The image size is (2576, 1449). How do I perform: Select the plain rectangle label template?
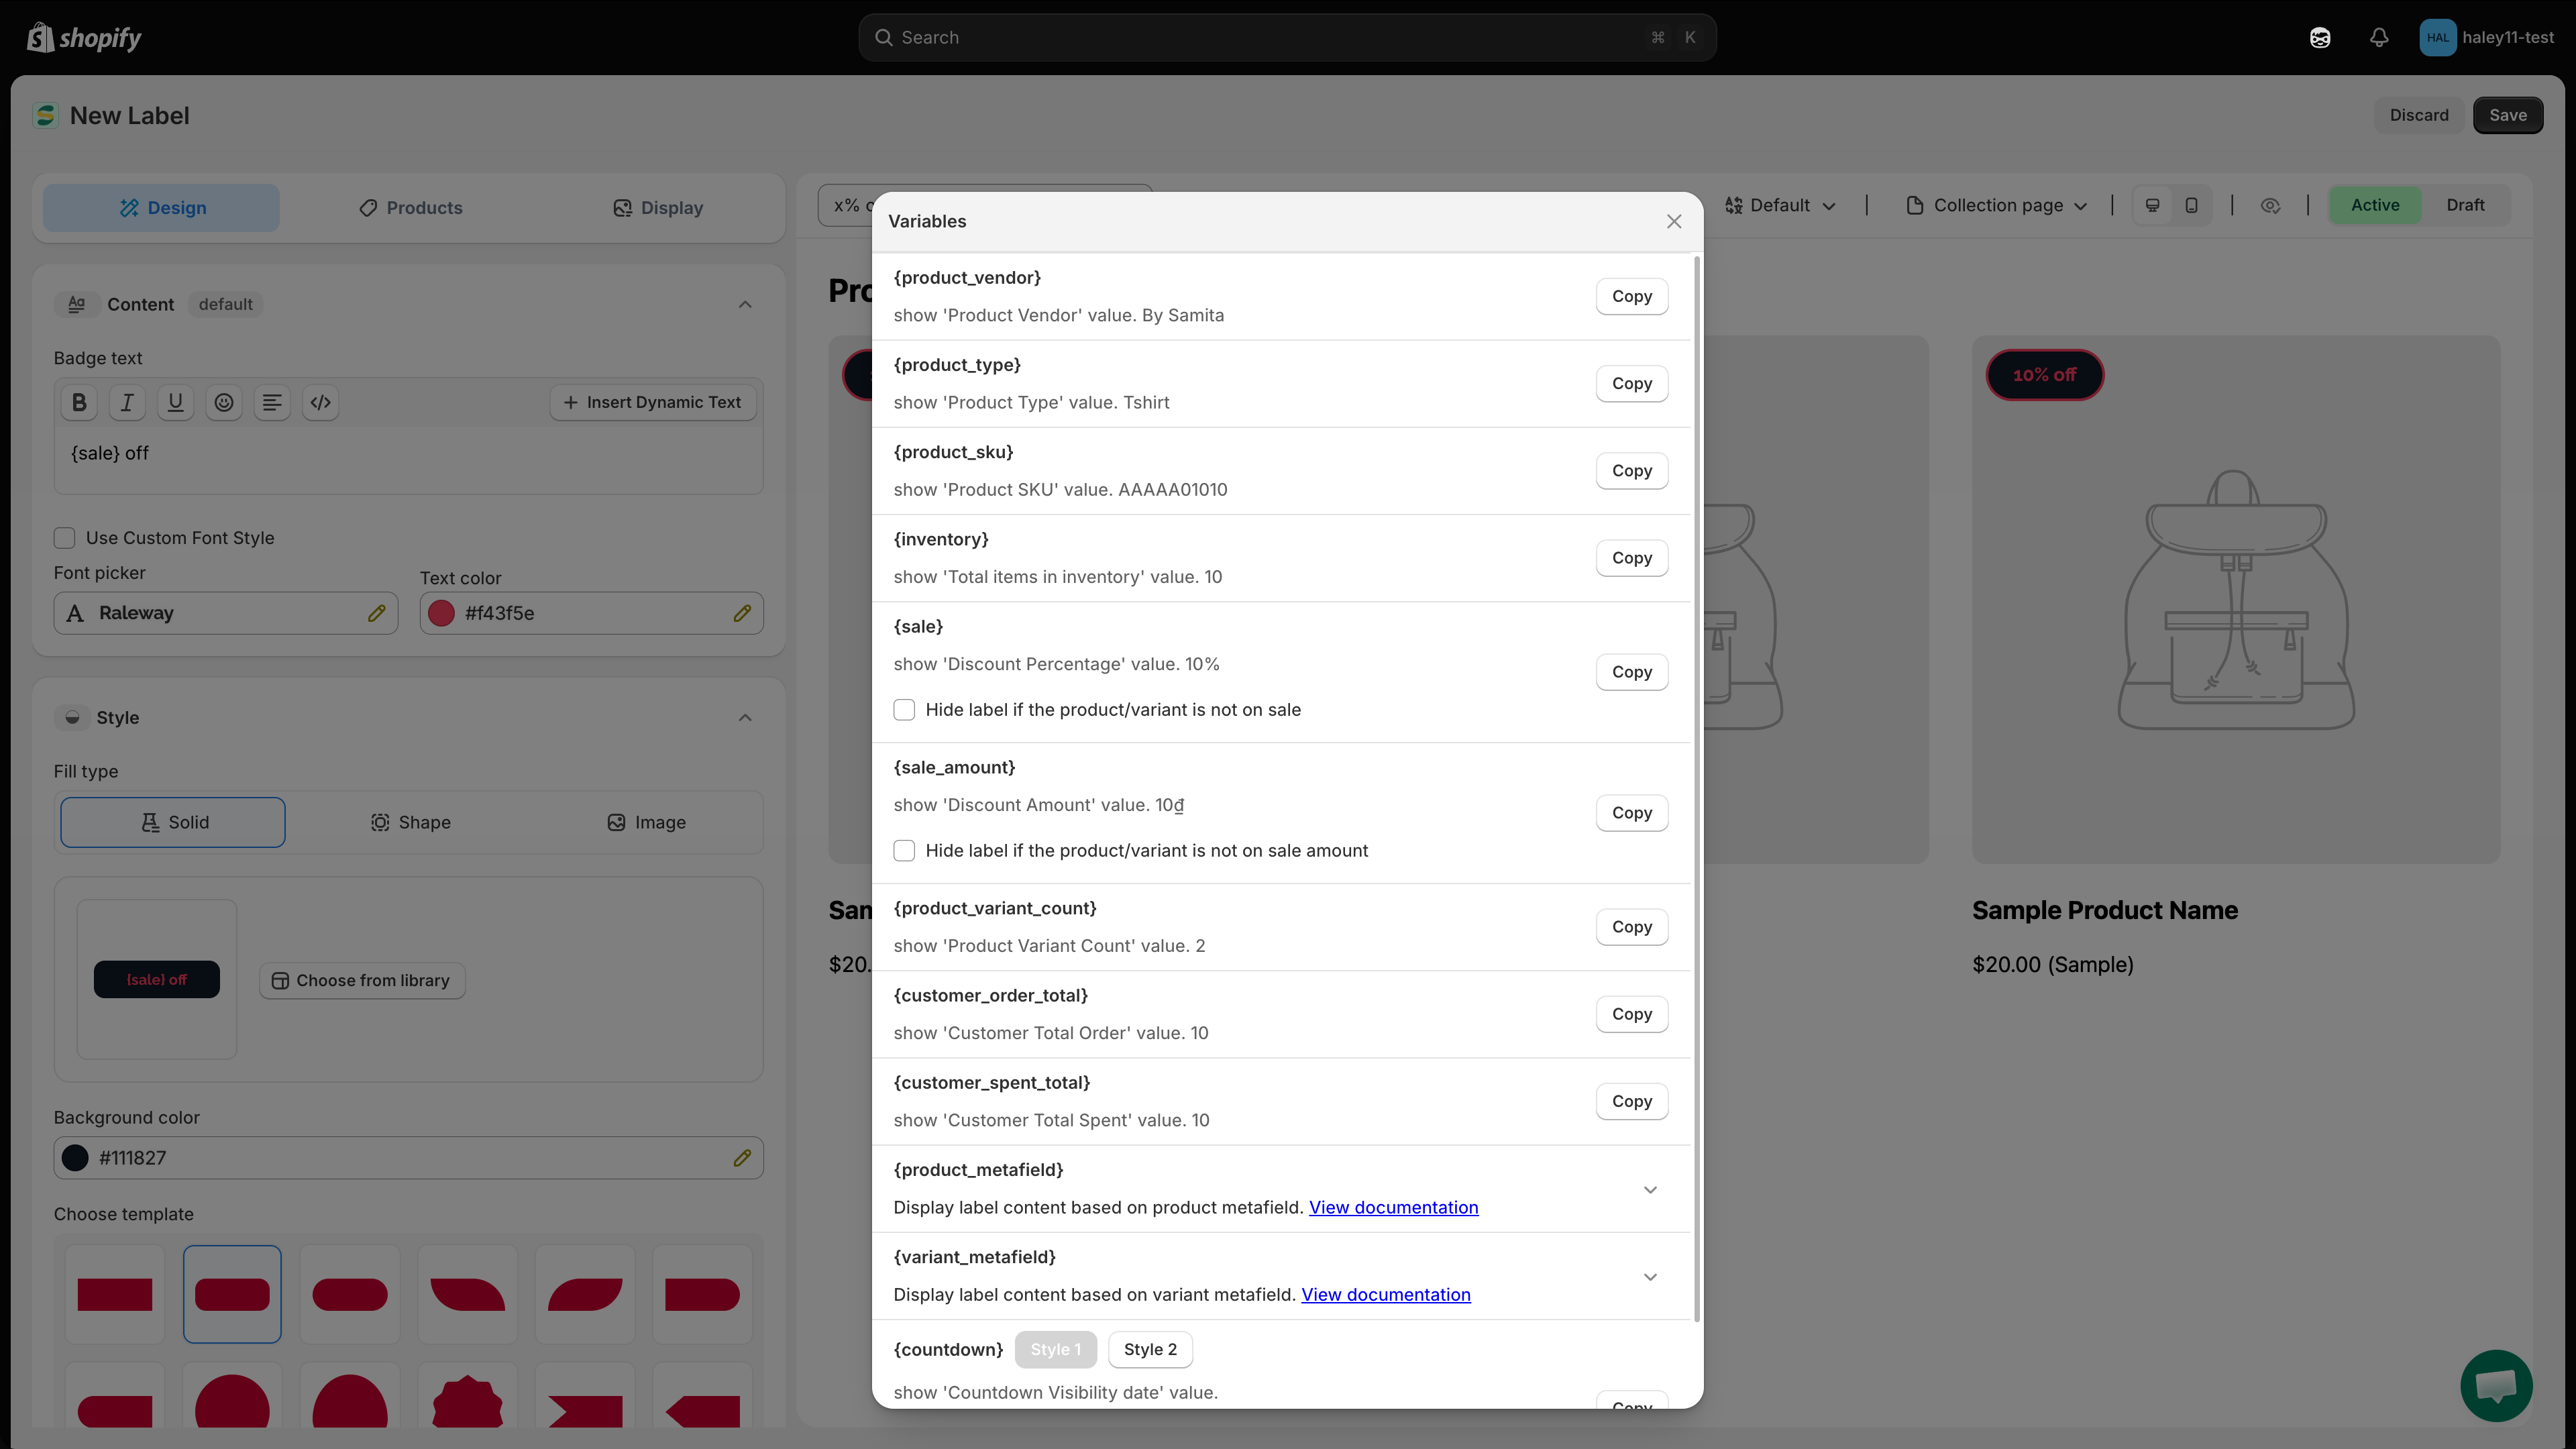[115, 1294]
